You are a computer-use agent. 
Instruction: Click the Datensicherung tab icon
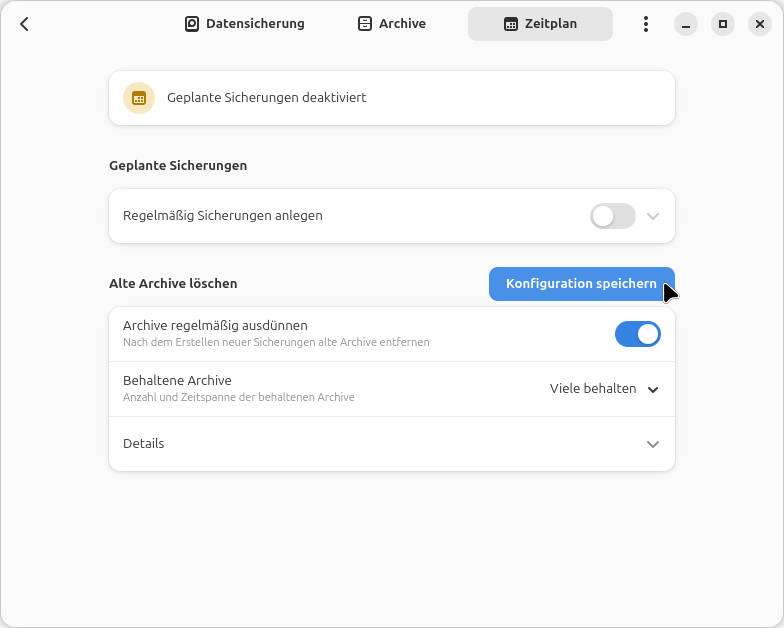point(192,24)
